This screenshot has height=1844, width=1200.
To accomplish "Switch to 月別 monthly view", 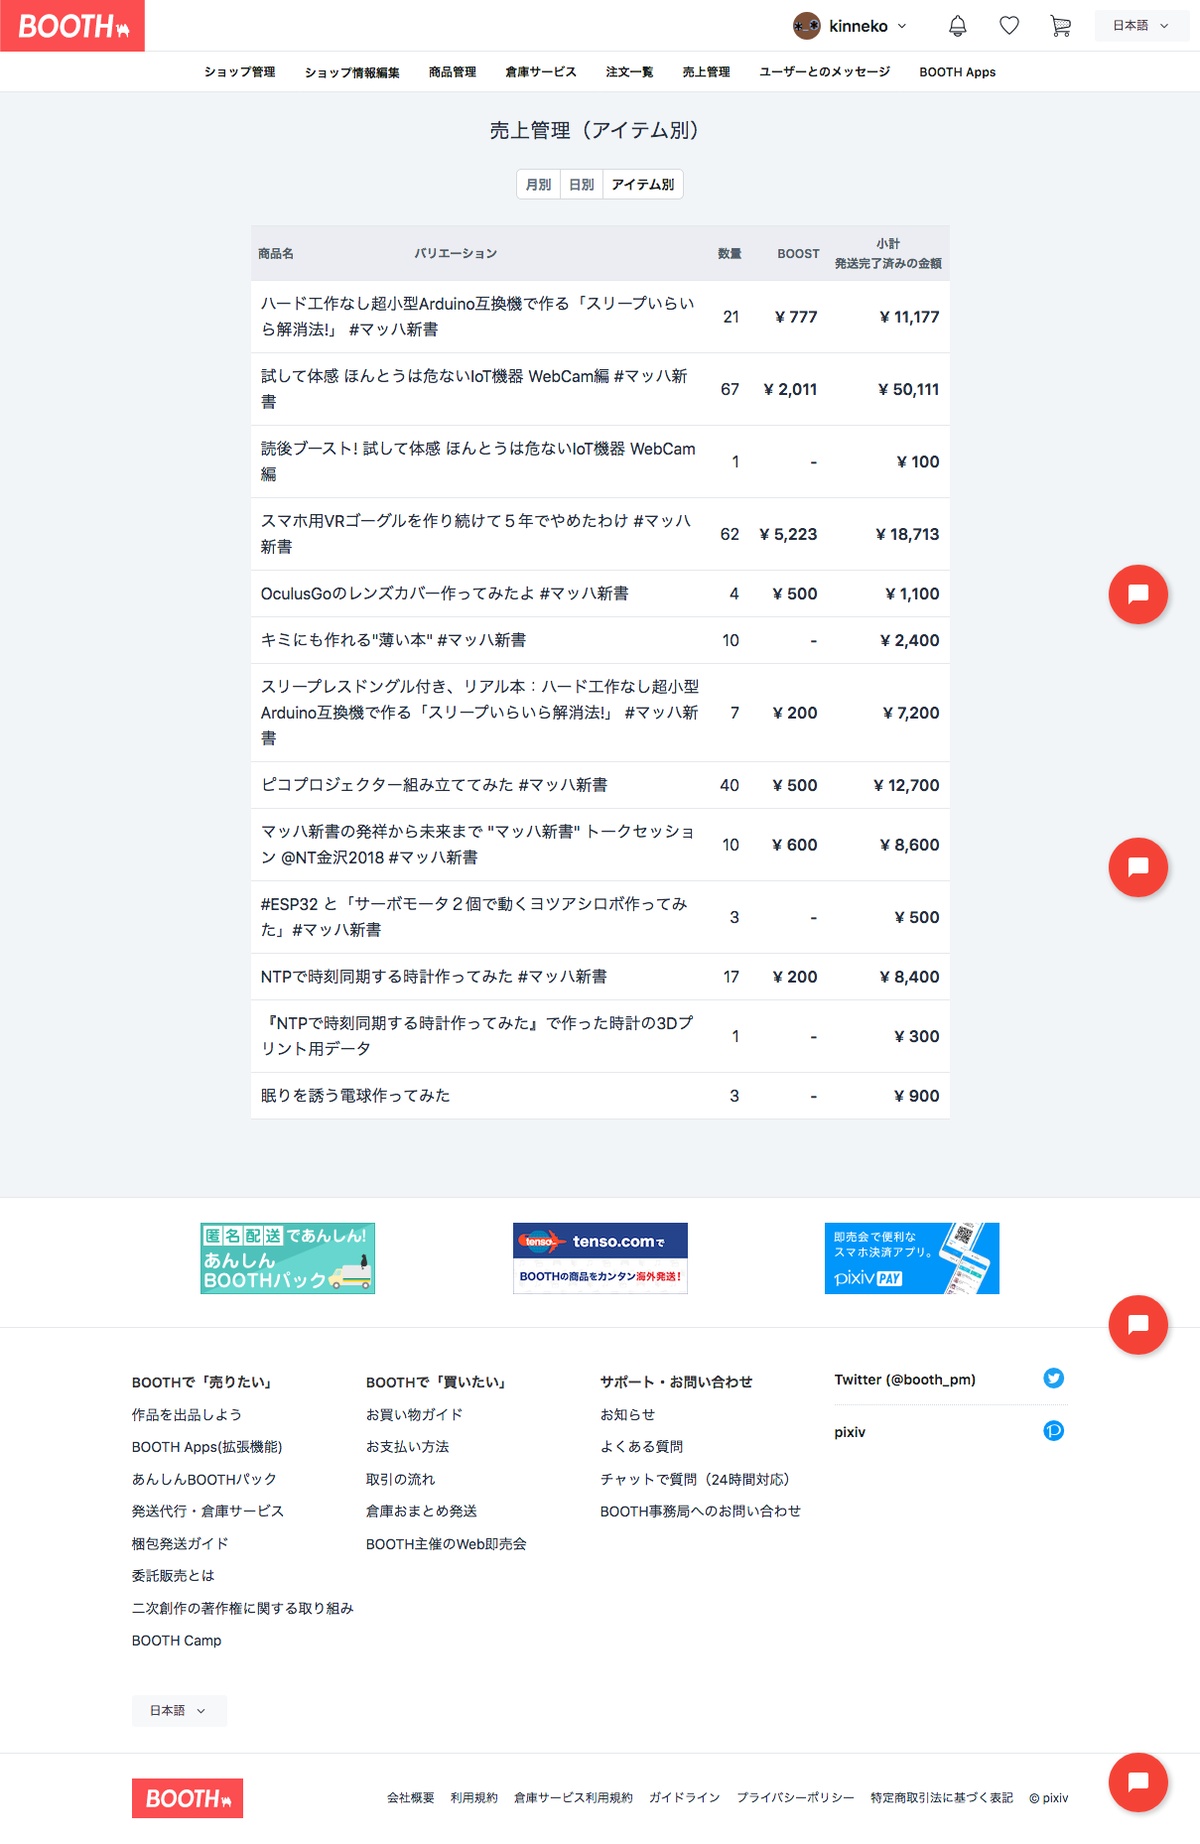I will (538, 185).
